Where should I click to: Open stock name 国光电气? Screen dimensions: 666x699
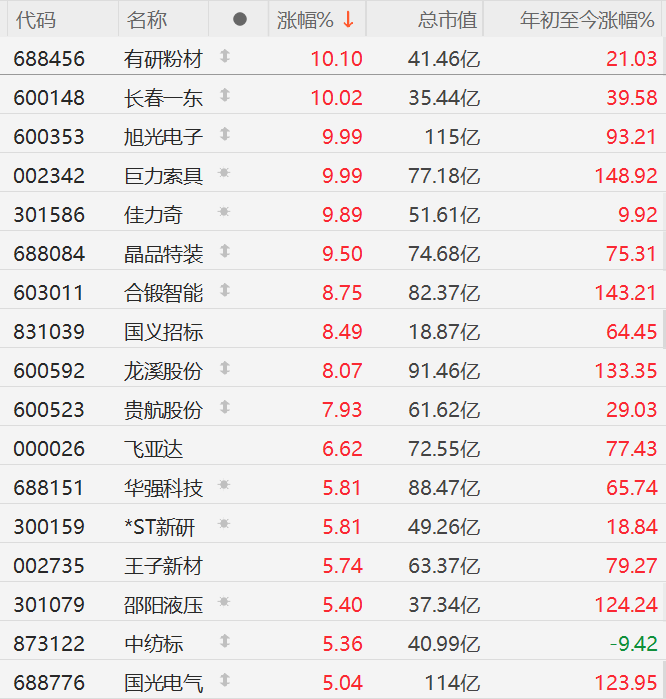tap(163, 683)
